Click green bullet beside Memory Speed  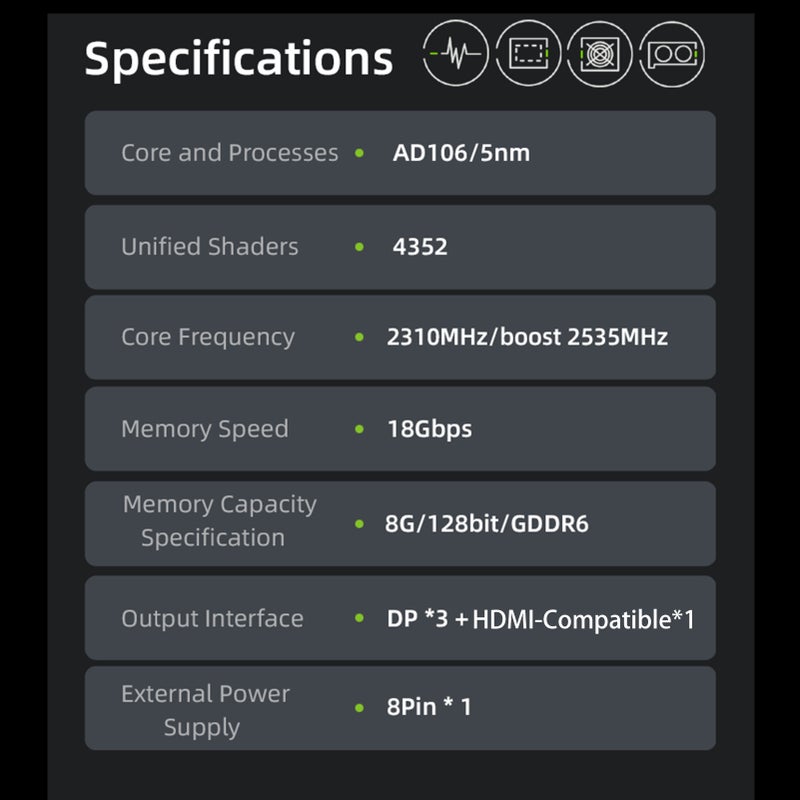(x=359, y=429)
